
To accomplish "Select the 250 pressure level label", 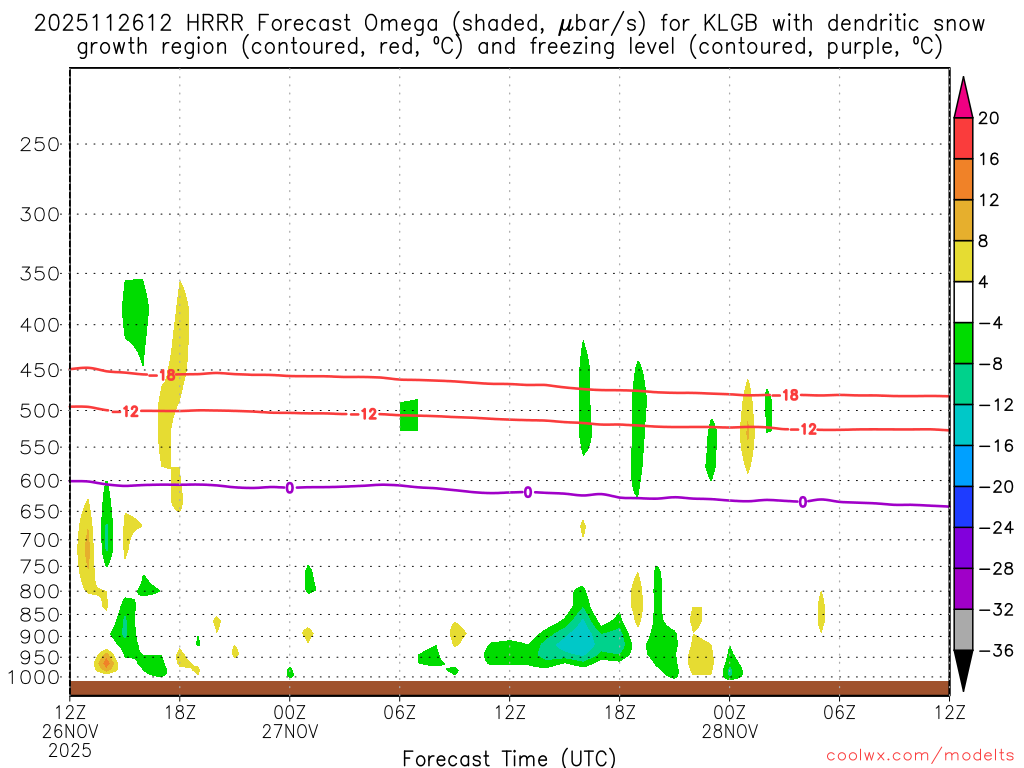I will [40, 144].
